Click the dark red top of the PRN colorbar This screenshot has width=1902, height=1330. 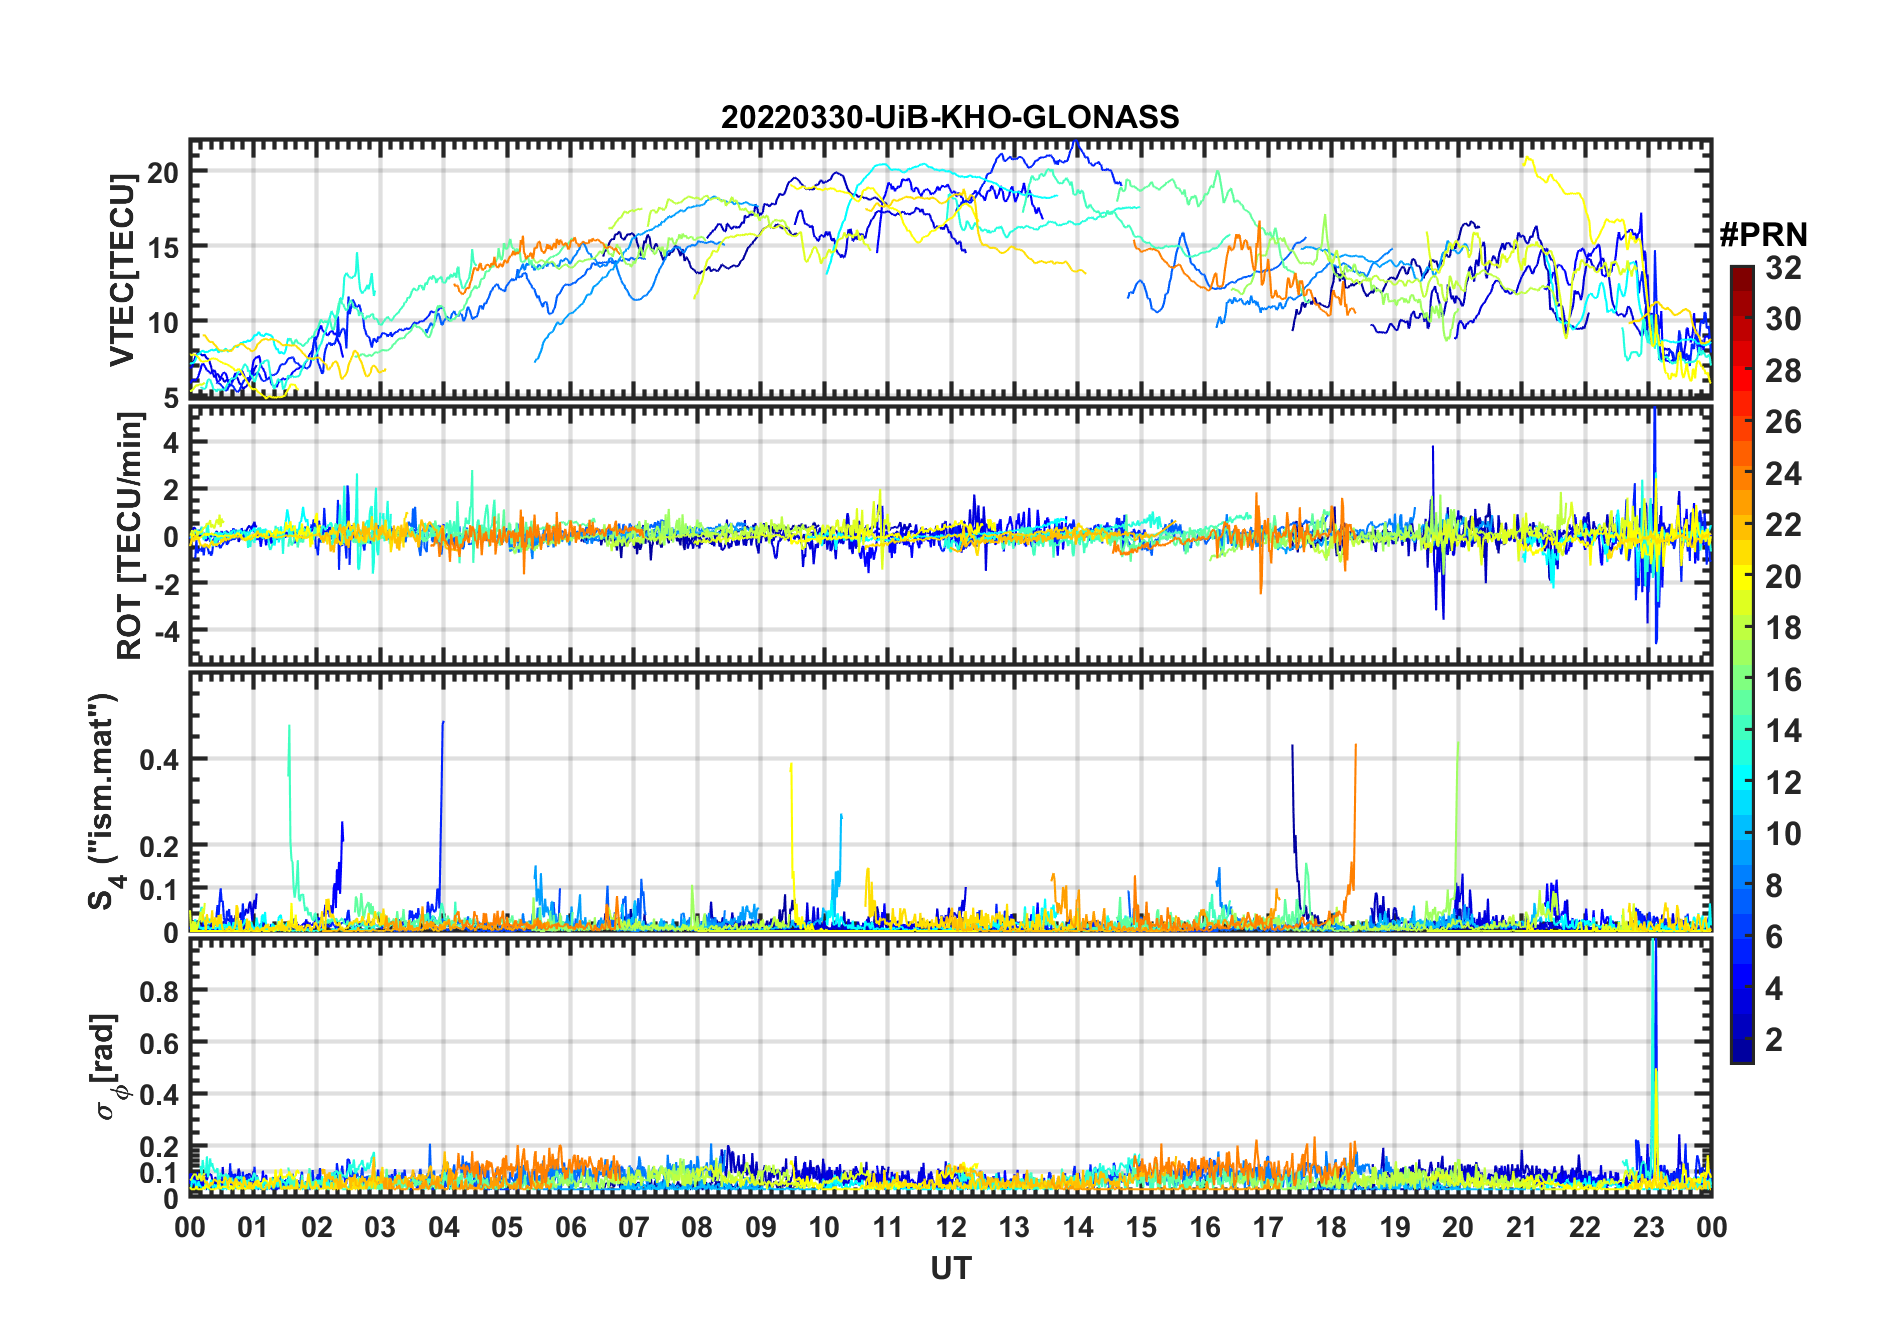(1742, 279)
